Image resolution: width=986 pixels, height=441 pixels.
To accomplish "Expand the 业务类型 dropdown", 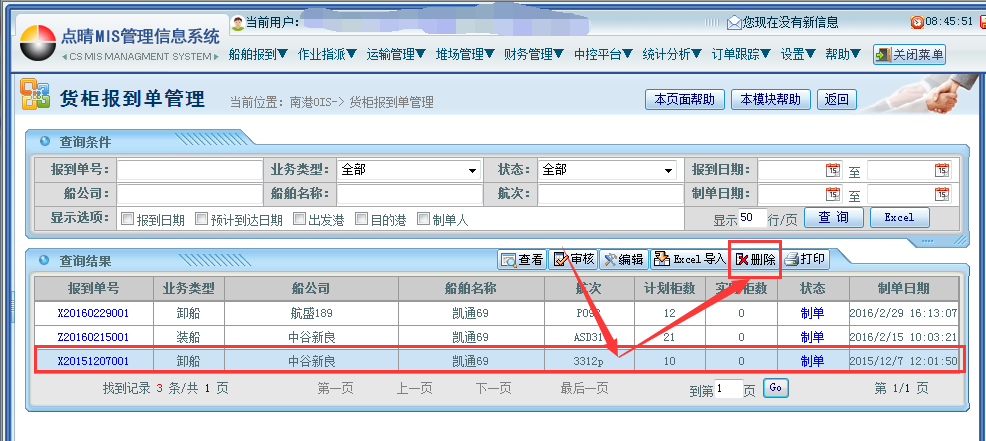I will pos(473,171).
